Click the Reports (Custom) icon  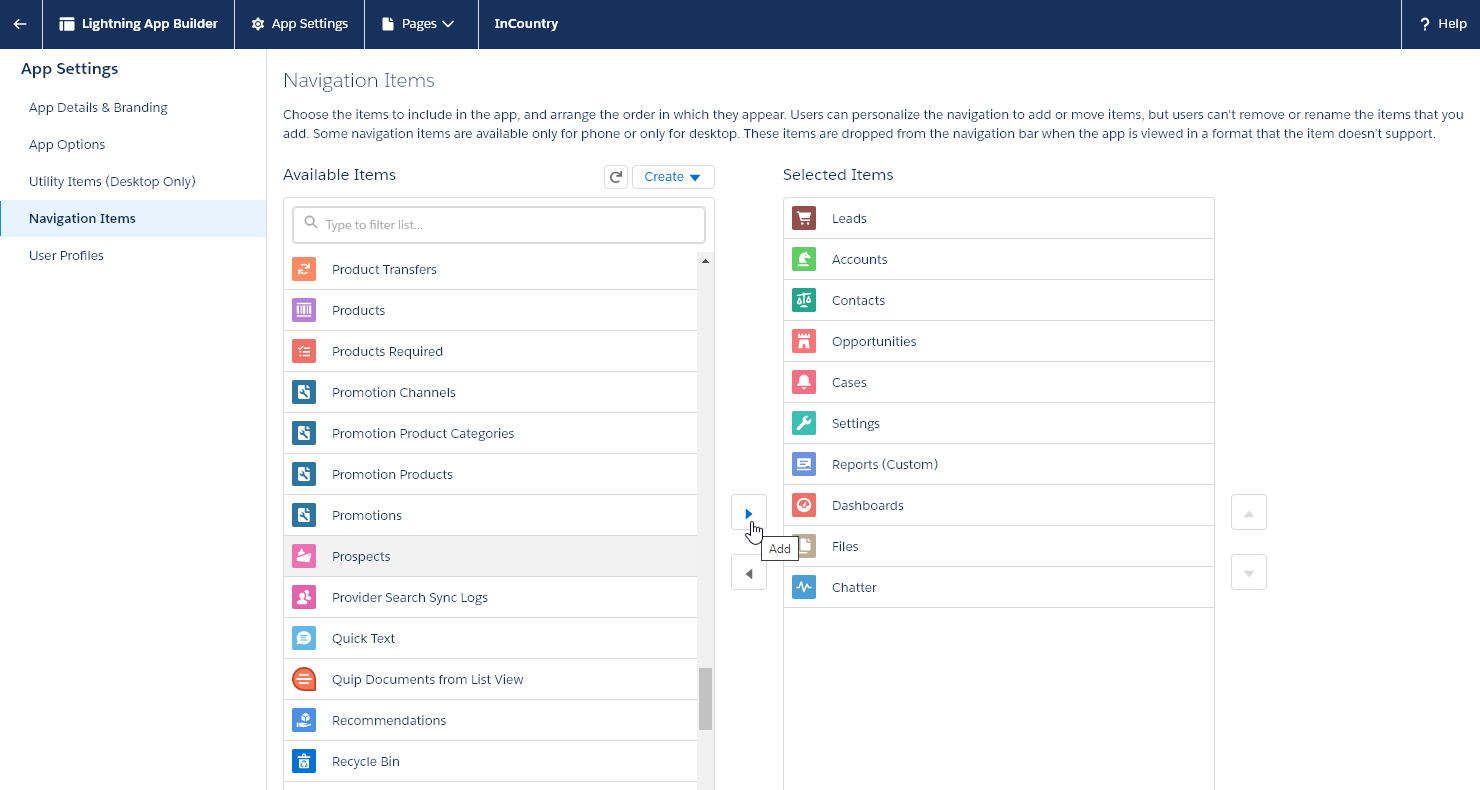pos(804,464)
